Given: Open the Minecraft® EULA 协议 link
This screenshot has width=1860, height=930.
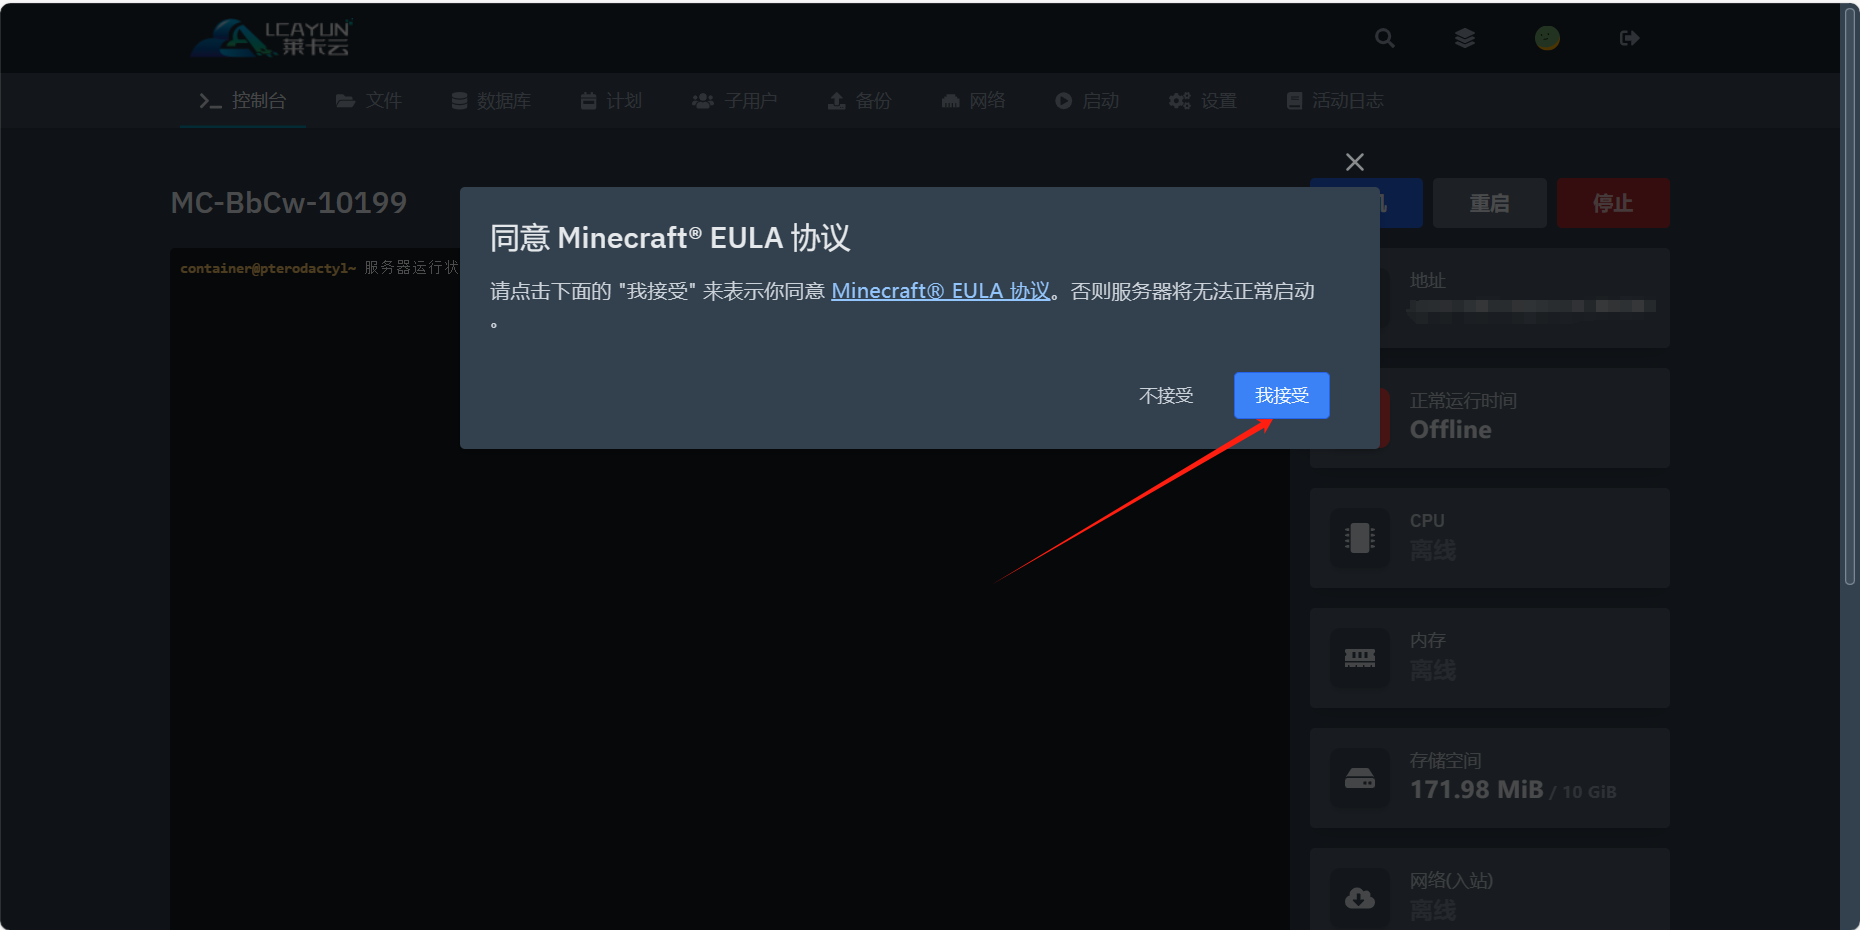Looking at the screenshot, I should point(940,291).
